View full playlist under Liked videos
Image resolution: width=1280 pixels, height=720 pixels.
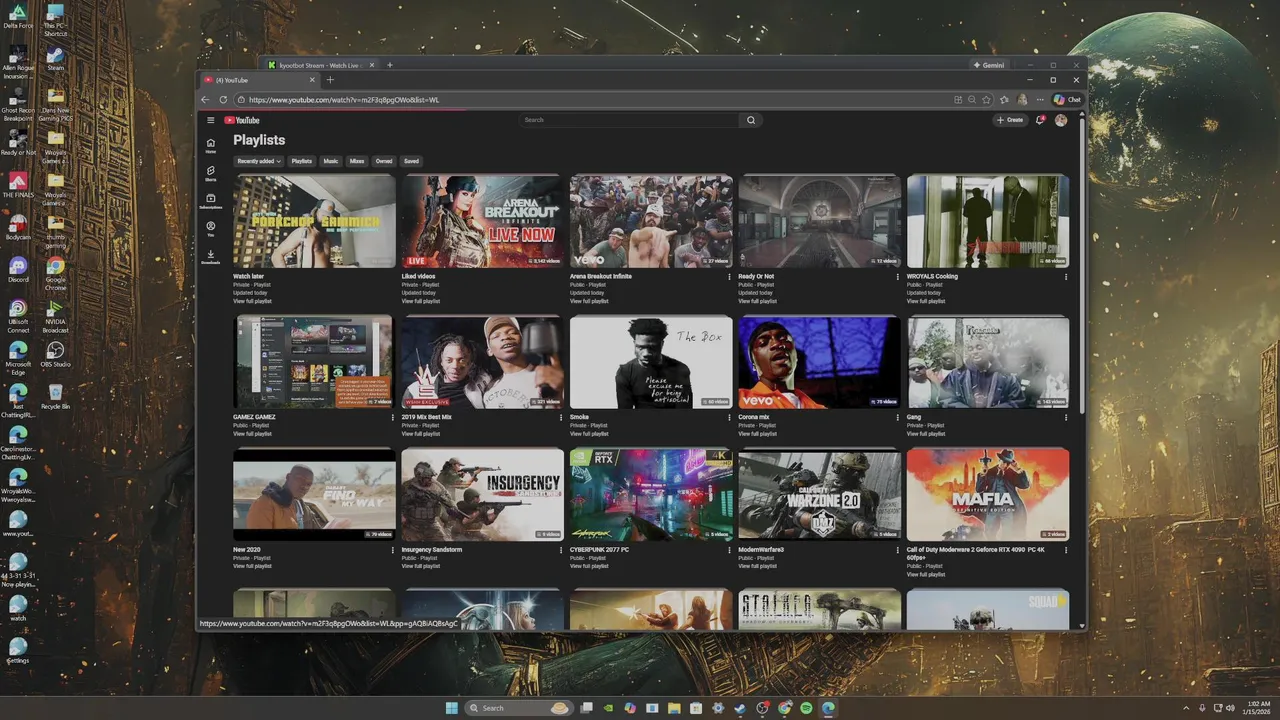421,301
